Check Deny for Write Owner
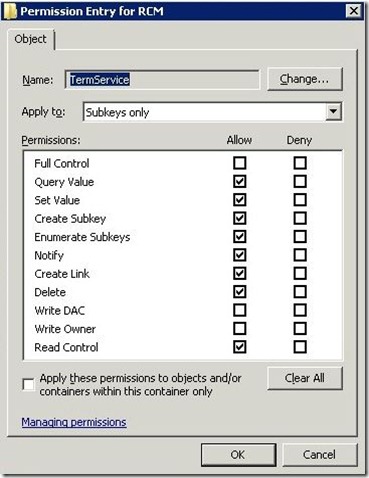Screen dimensions: 369x478 pos(300,328)
